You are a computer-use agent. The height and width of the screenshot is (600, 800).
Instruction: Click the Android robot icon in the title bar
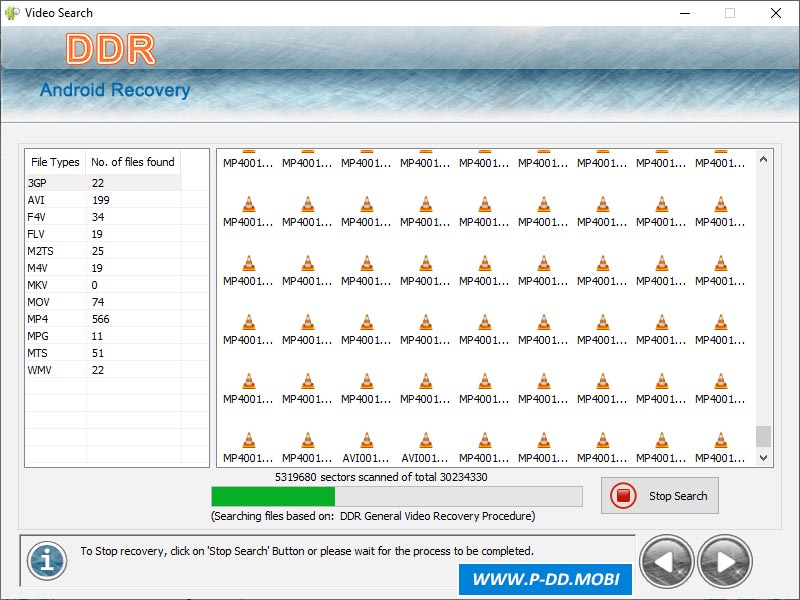pyautogui.click(x=10, y=13)
